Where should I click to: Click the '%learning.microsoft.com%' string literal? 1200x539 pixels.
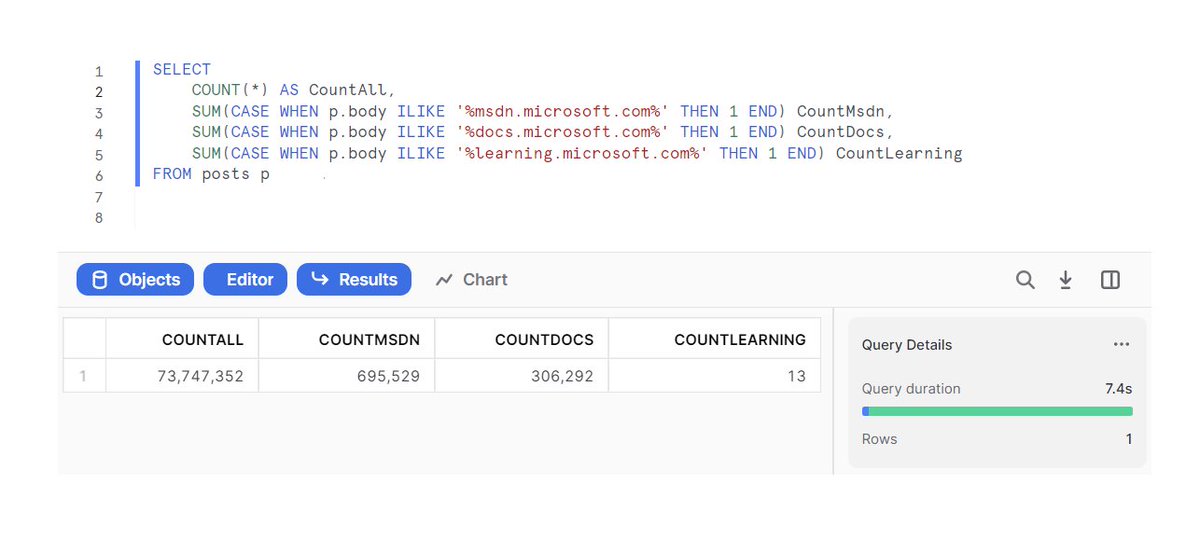[583, 153]
